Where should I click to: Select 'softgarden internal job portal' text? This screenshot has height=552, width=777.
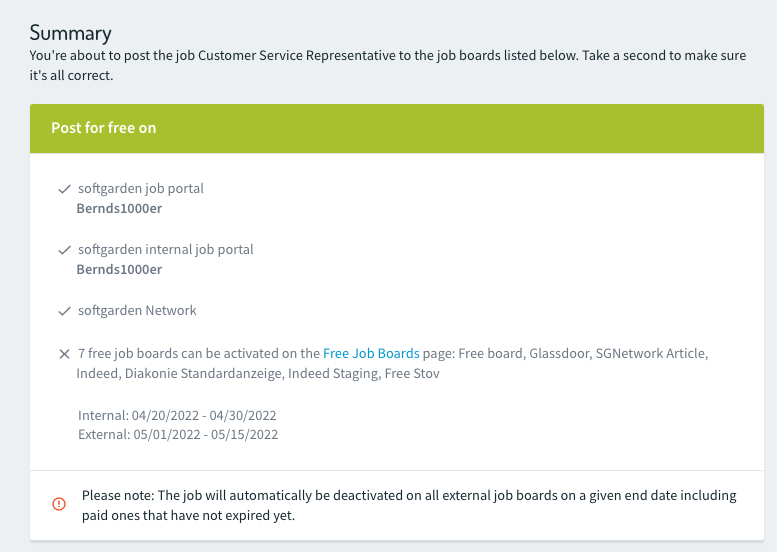(166, 249)
